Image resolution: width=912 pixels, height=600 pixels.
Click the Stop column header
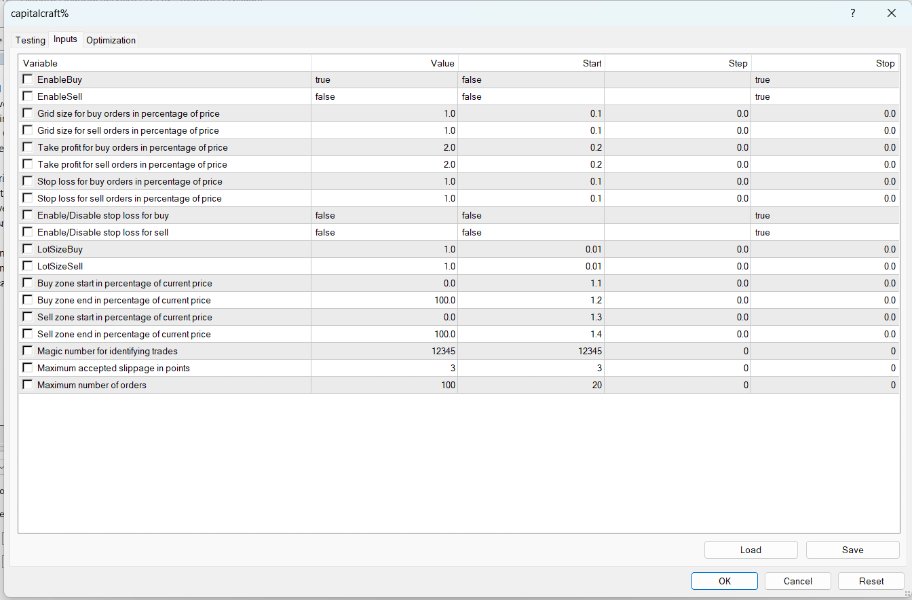tap(825, 63)
